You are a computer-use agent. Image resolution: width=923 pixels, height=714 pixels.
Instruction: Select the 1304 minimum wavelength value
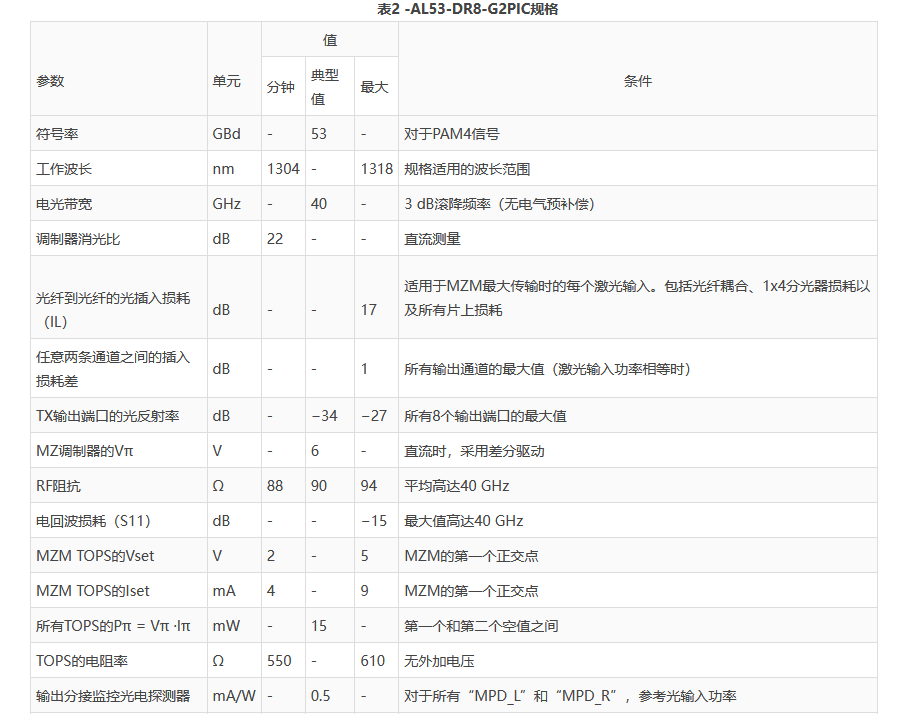[x=283, y=169]
